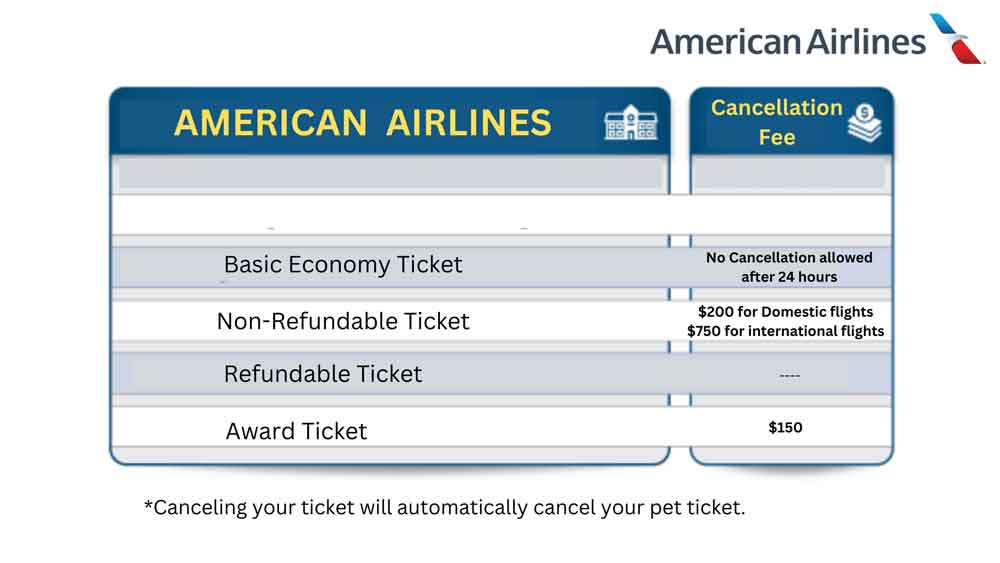1000x563 pixels.
Task: Click the No Cancellation allowed after 24 hours text
Action: (x=789, y=267)
